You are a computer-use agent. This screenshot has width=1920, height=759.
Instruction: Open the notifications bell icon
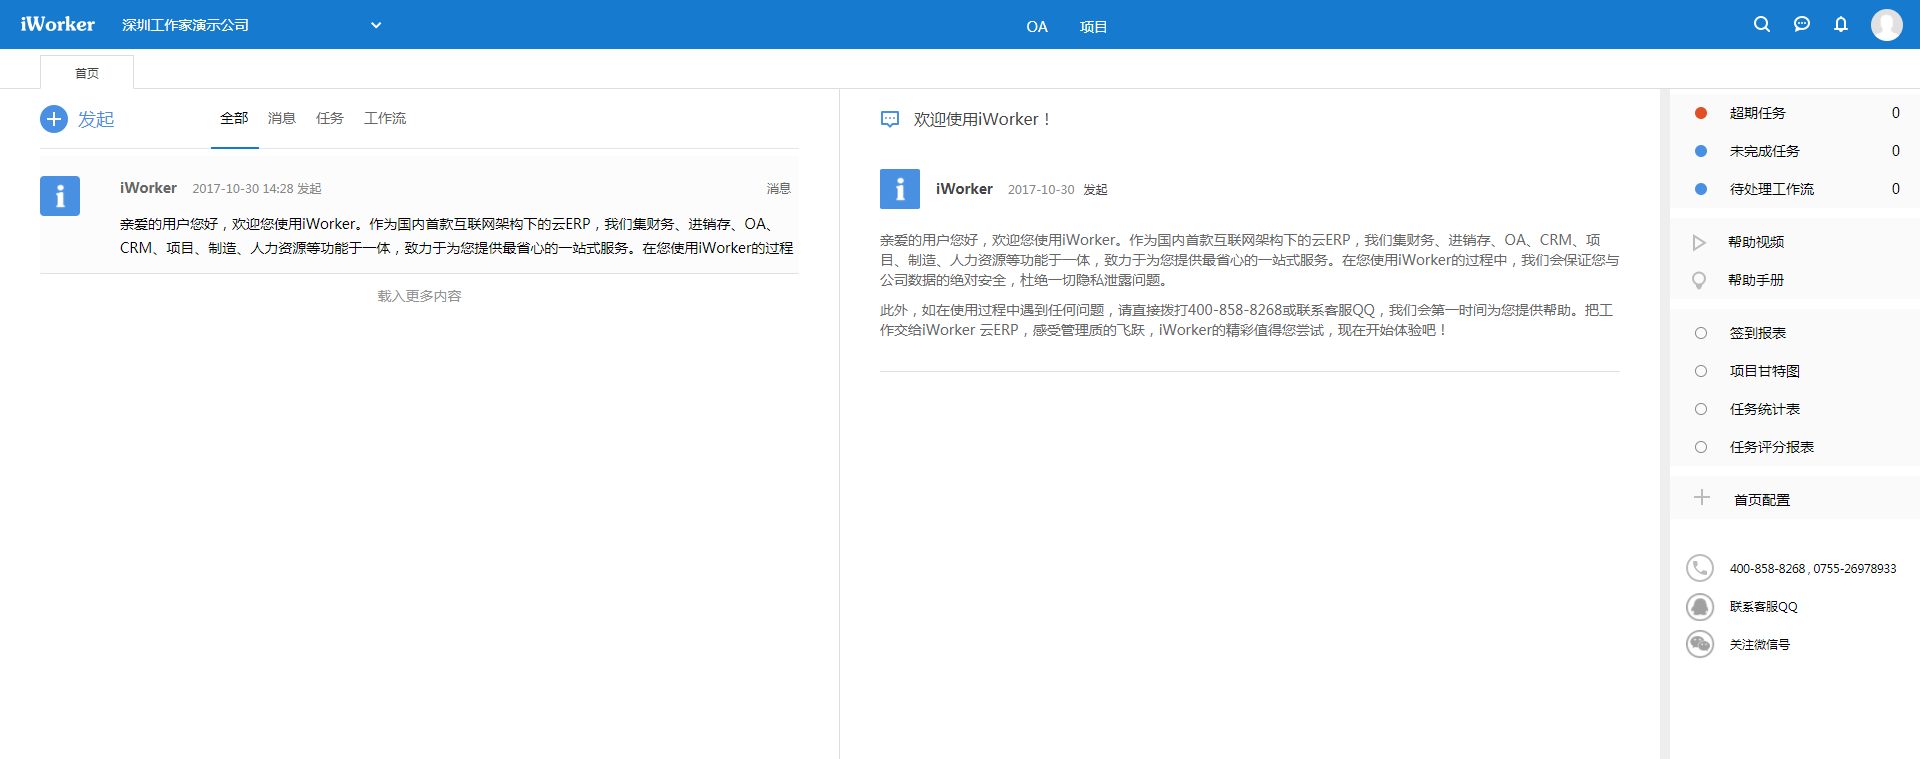tap(1841, 24)
